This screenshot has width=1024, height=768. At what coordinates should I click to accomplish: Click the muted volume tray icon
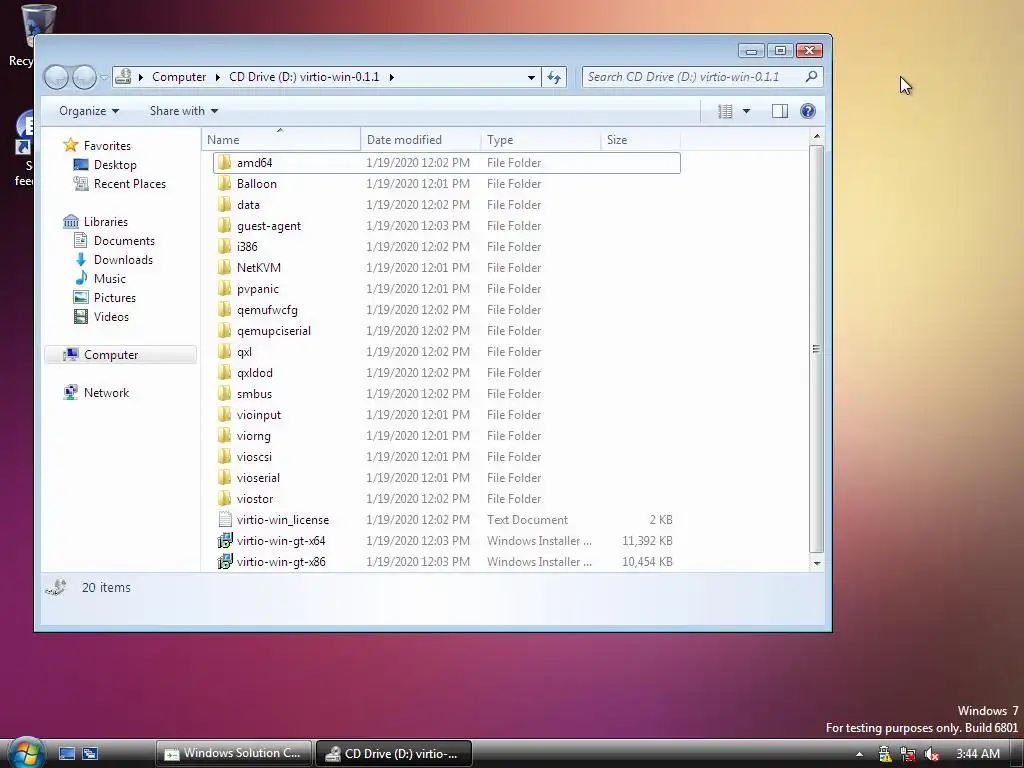point(931,754)
